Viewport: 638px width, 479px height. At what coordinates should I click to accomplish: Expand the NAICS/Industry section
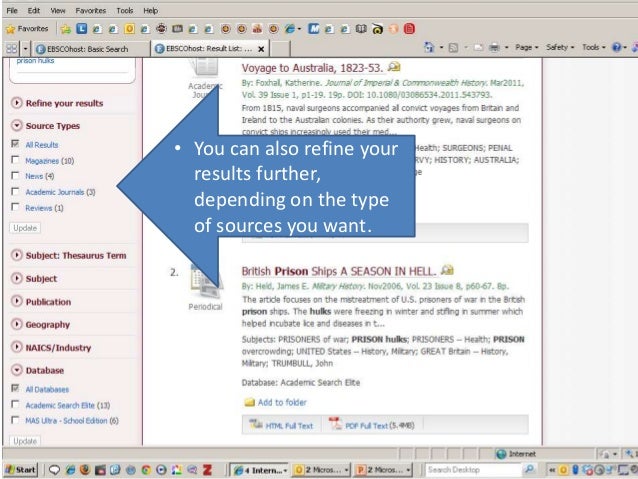[17, 347]
